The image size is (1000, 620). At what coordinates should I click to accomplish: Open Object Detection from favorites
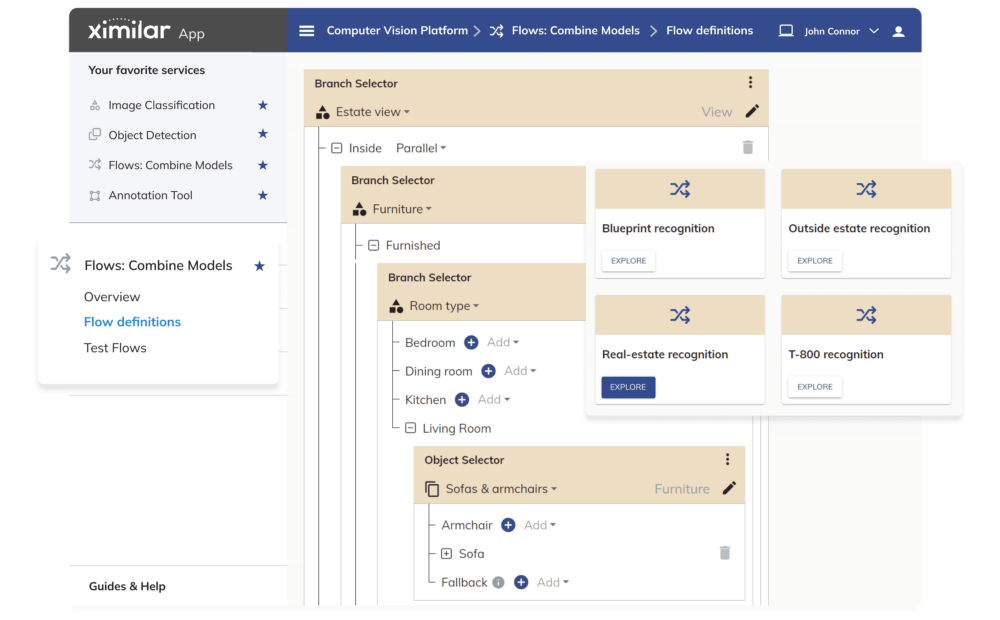[x=152, y=135]
